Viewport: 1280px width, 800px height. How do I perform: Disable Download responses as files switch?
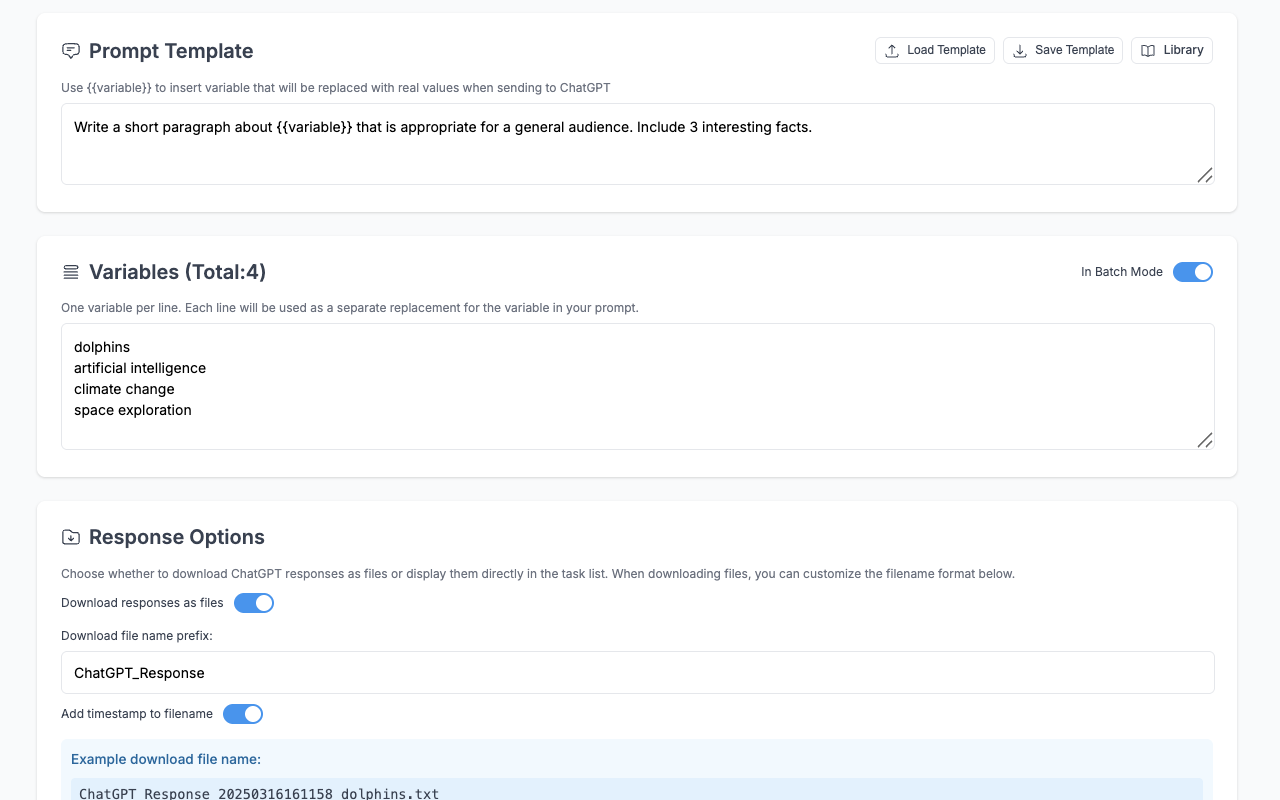click(x=254, y=603)
